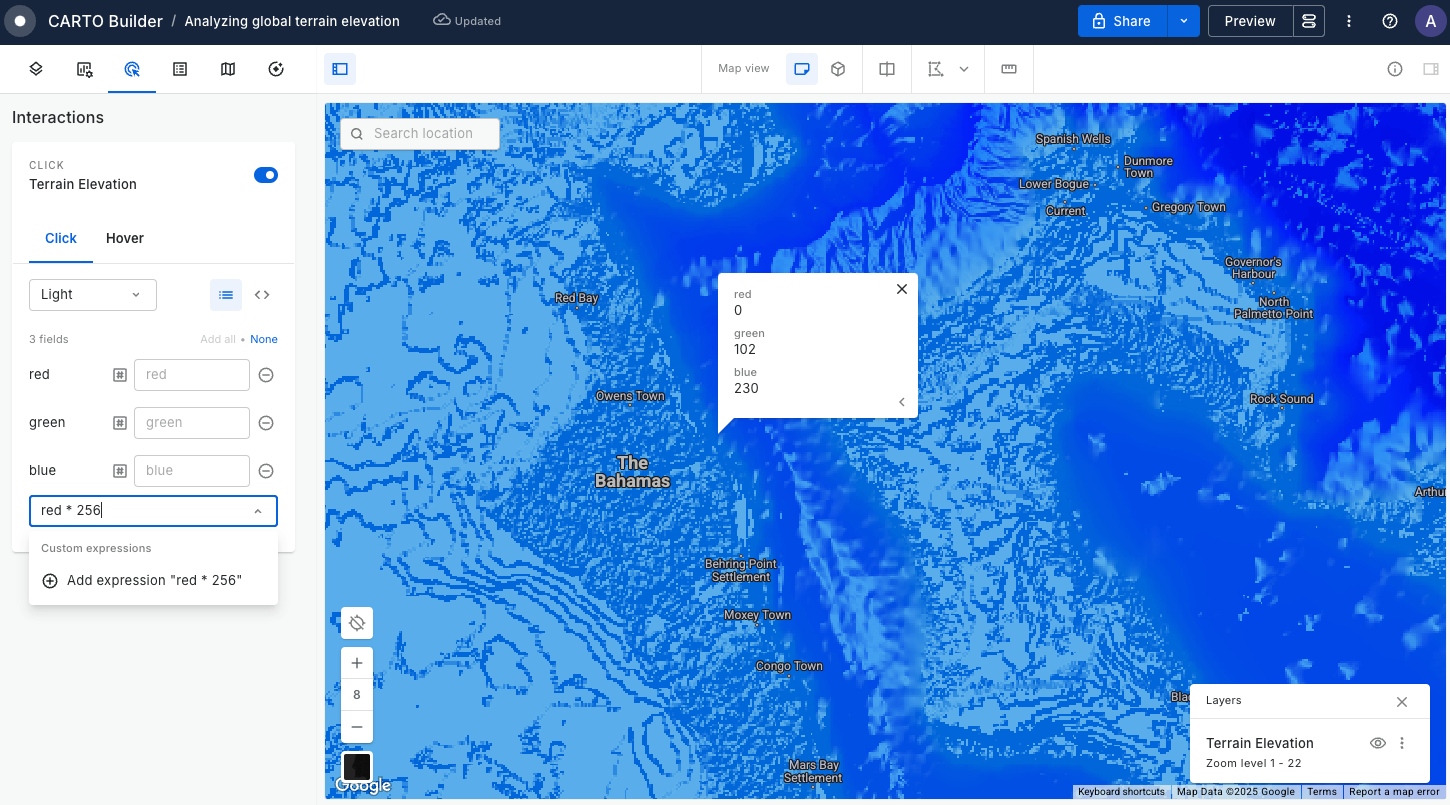The height and width of the screenshot is (805, 1450).
Task: Open the Light style dropdown
Action: pos(92,295)
